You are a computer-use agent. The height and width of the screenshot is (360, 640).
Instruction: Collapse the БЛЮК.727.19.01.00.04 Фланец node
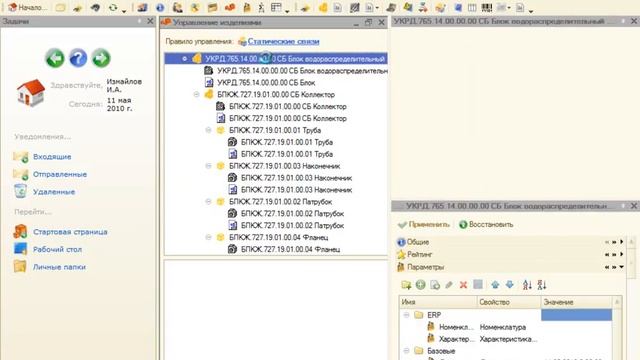208,237
